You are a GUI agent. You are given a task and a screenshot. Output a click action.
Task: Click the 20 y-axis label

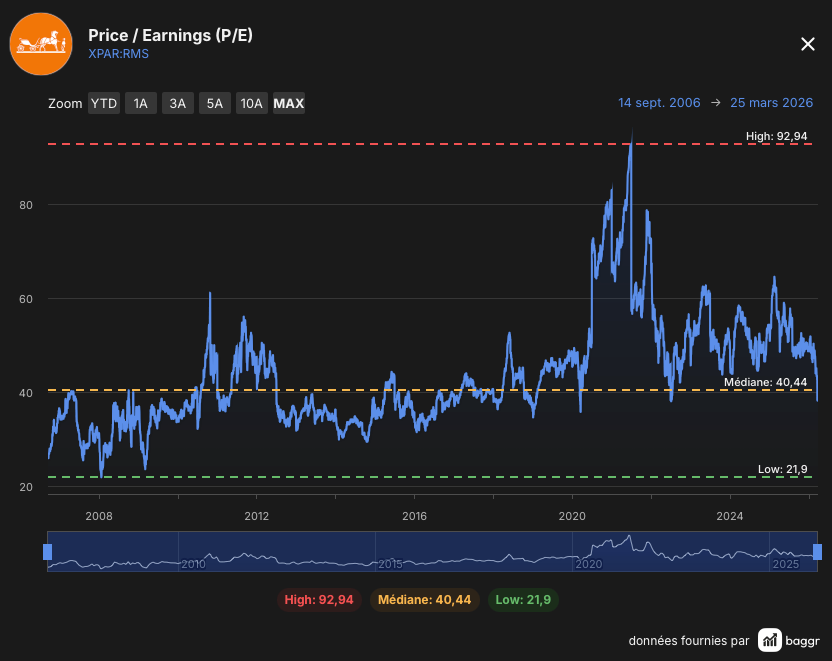[x=26, y=487]
